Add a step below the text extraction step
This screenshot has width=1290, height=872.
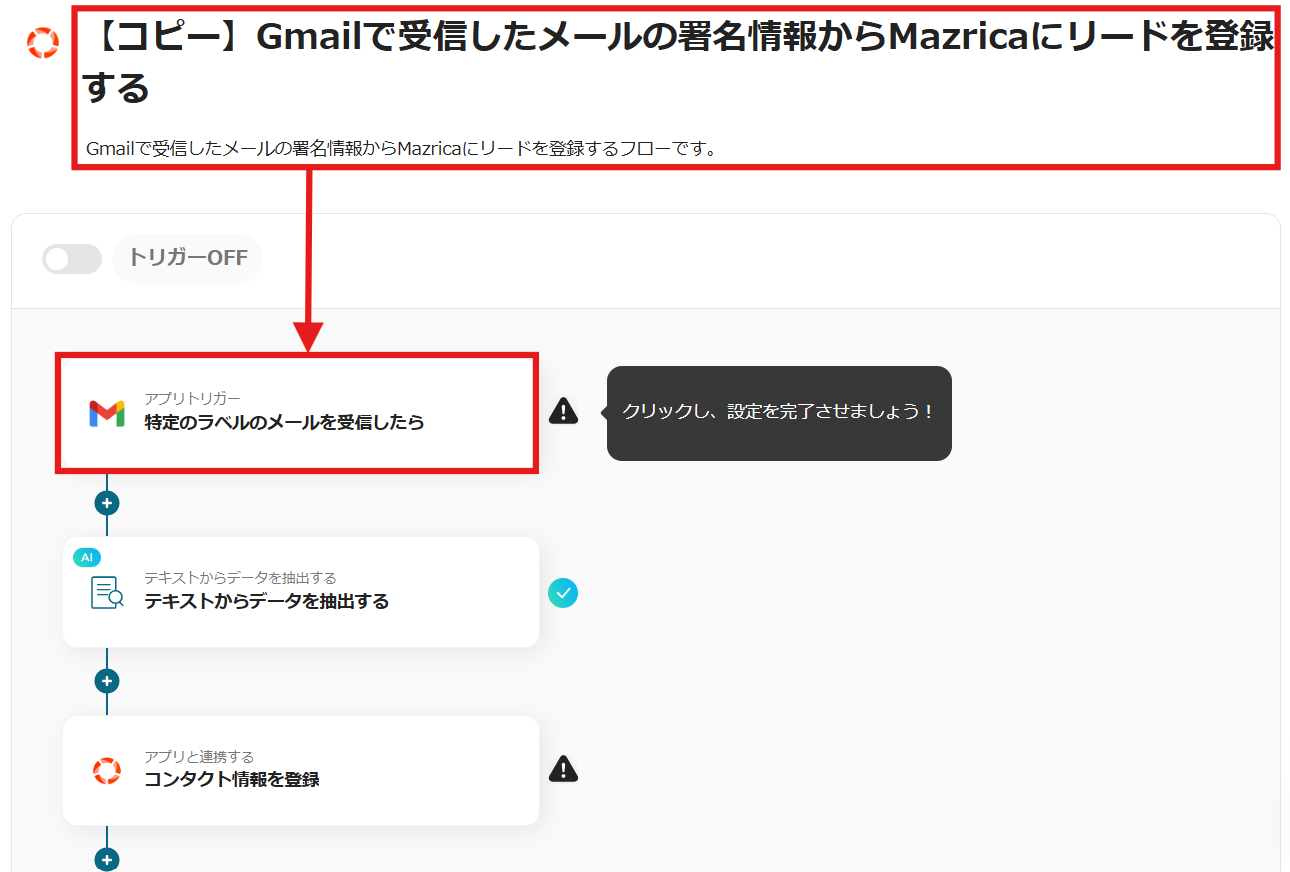coord(107,681)
